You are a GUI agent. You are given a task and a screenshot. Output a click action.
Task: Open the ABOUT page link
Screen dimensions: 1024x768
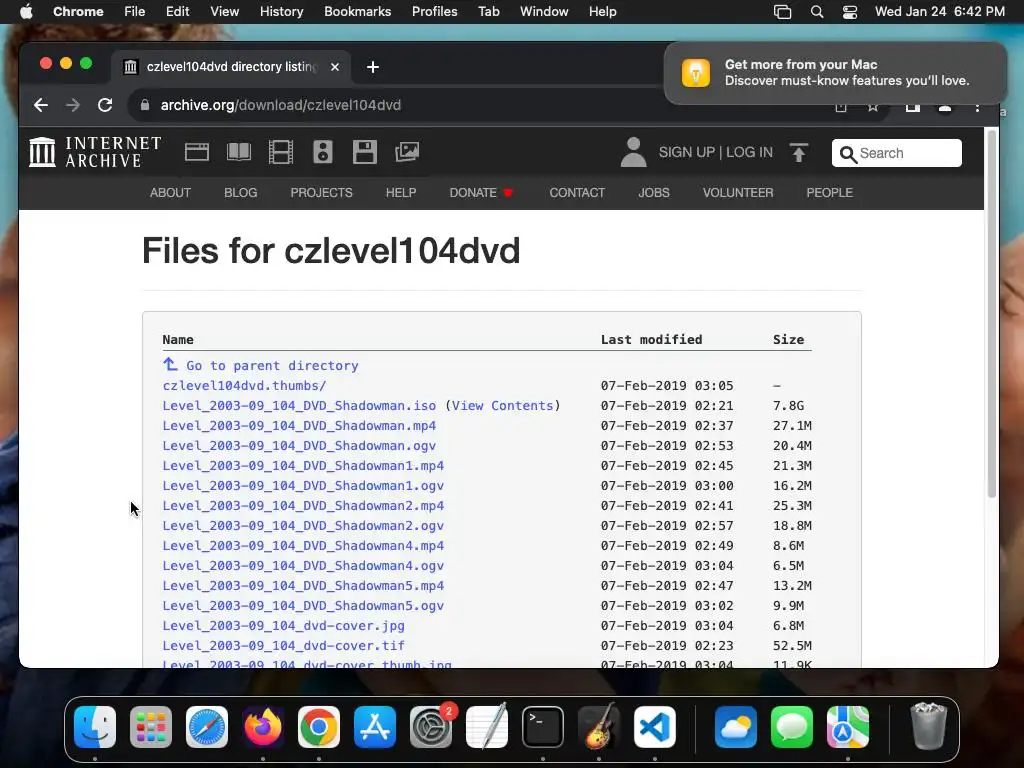click(170, 193)
